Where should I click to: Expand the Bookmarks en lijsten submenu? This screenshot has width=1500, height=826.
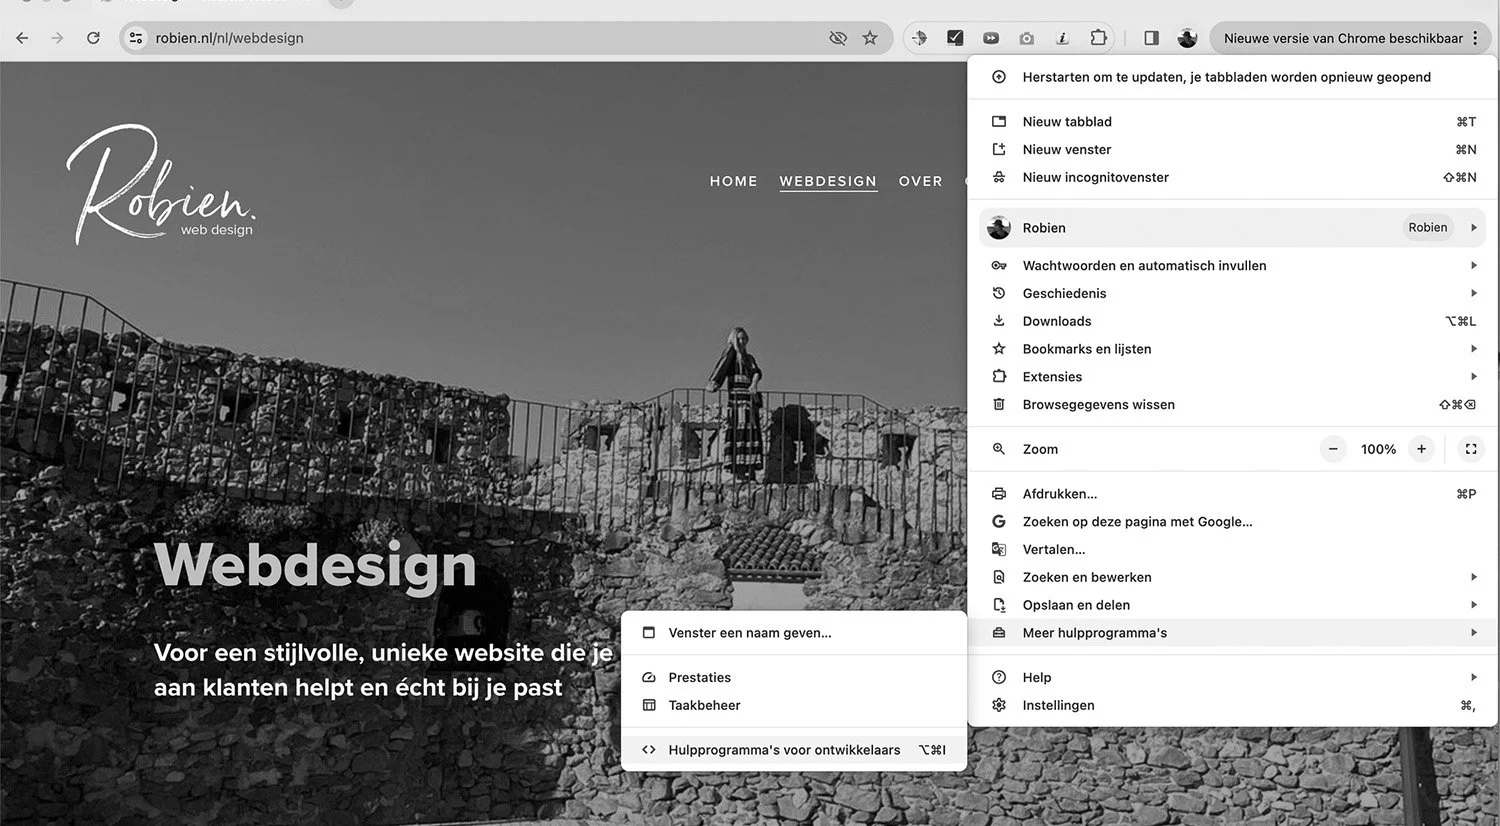[1472, 348]
